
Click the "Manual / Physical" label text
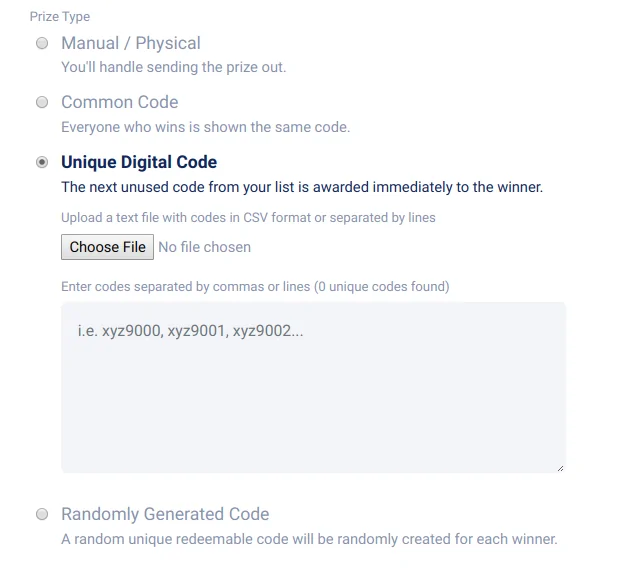click(x=131, y=43)
